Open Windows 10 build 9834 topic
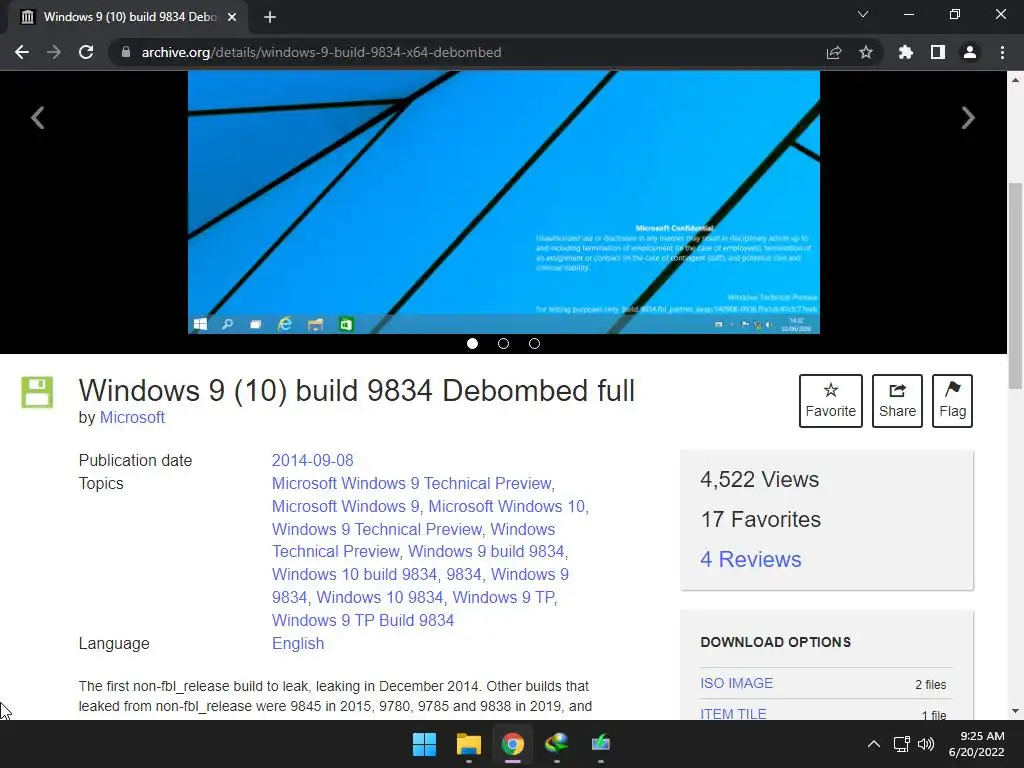The width and height of the screenshot is (1024, 768). click(x=354, y=575)
